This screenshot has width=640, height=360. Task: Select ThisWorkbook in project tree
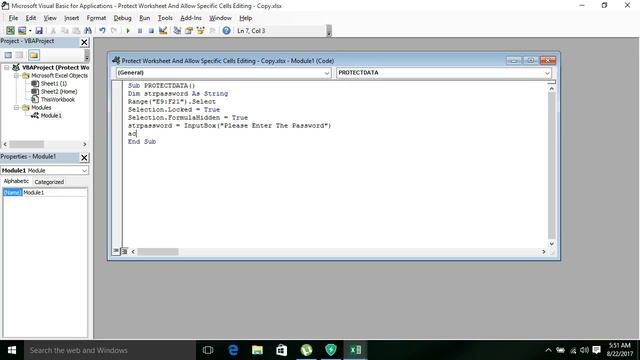click(x=58, y=100)
